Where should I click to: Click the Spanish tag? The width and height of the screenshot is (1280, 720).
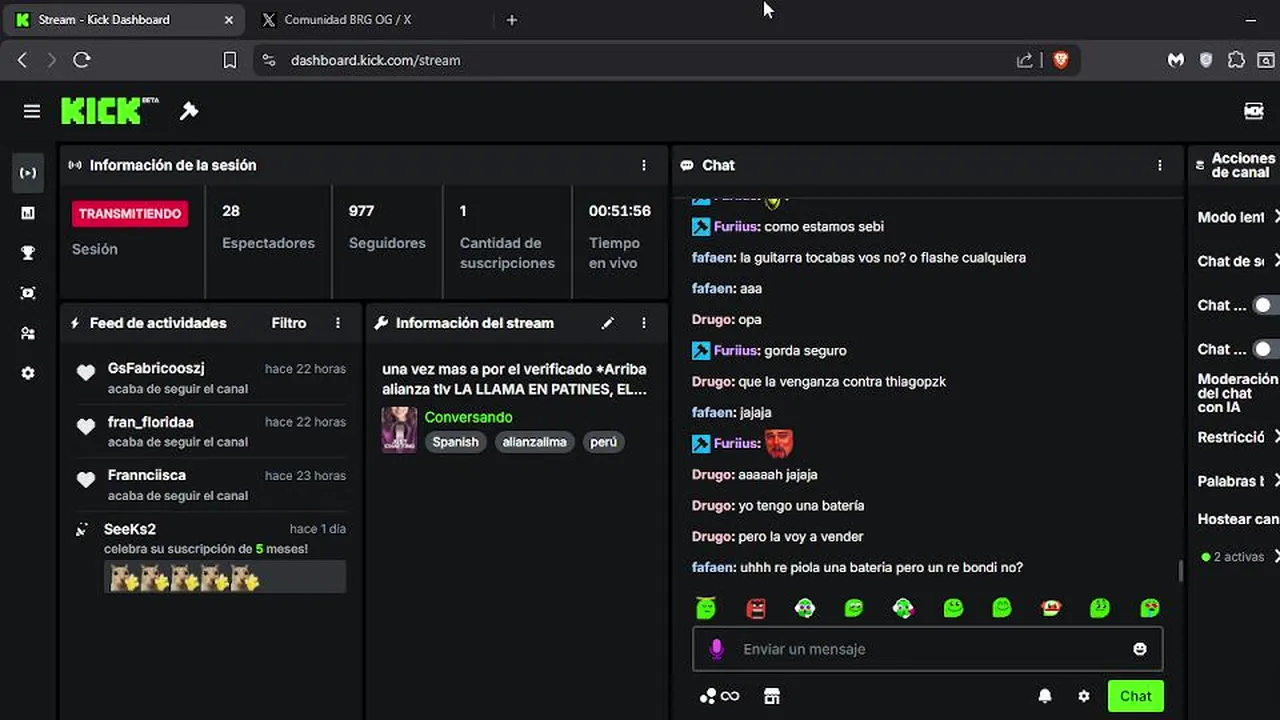(x=455, y=442)
